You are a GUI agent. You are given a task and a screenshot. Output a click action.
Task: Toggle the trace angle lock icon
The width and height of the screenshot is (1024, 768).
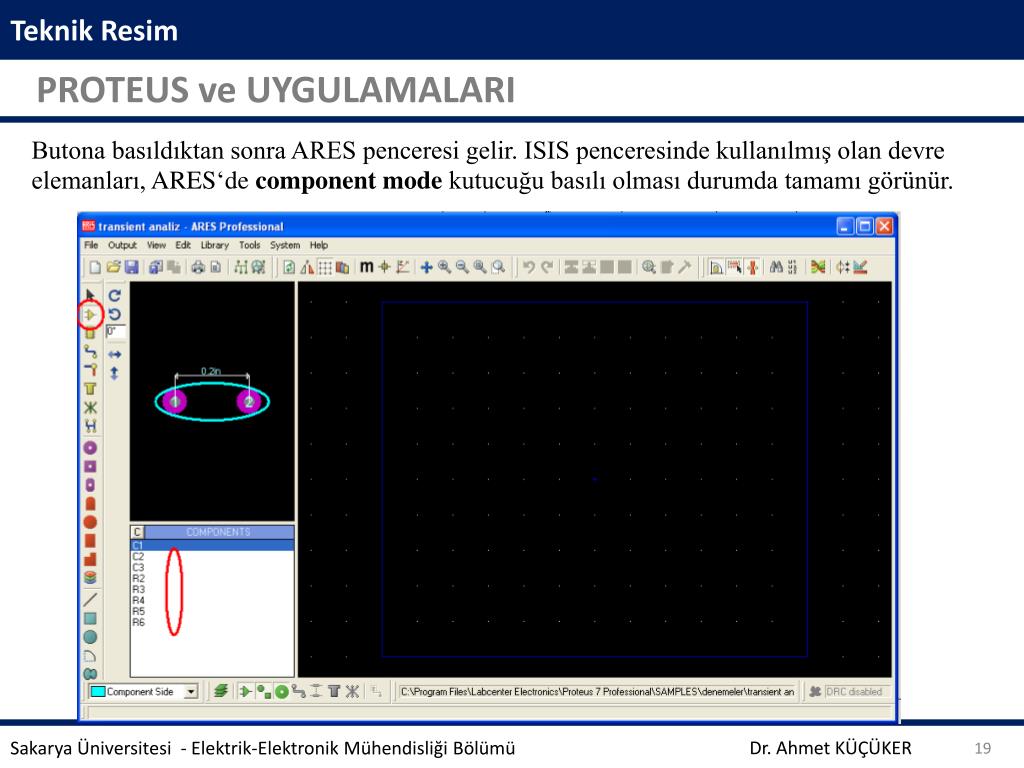716,267
